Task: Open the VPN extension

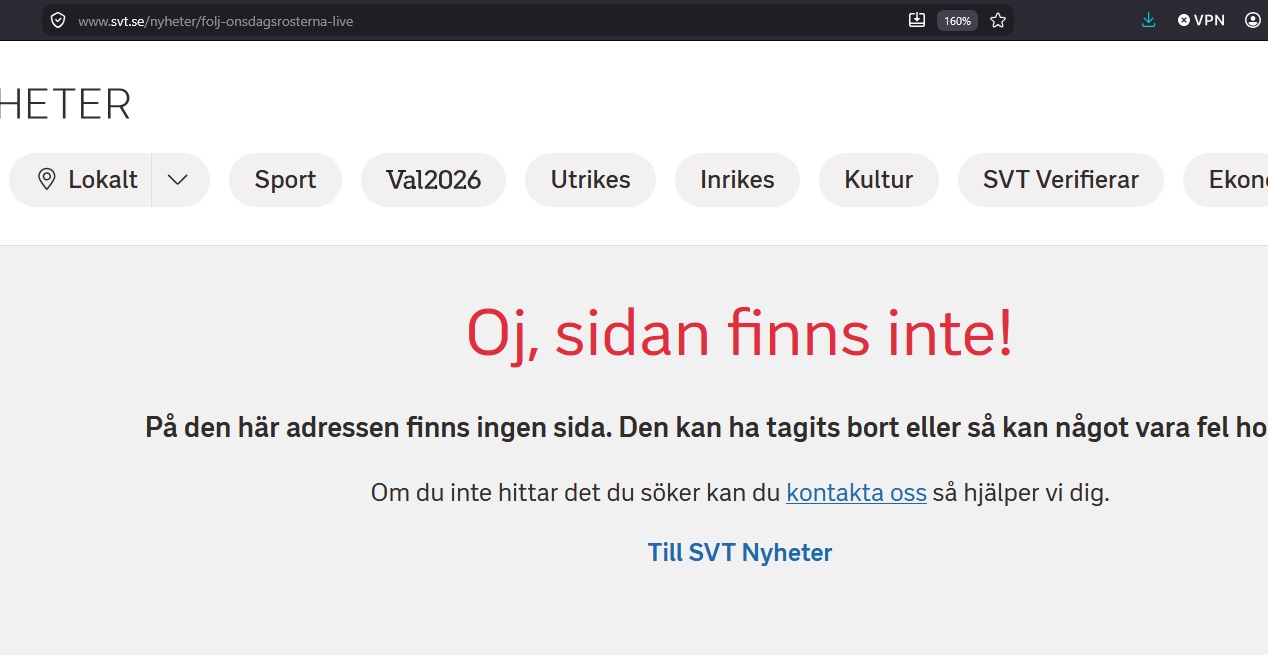Action: [1201, 20]
